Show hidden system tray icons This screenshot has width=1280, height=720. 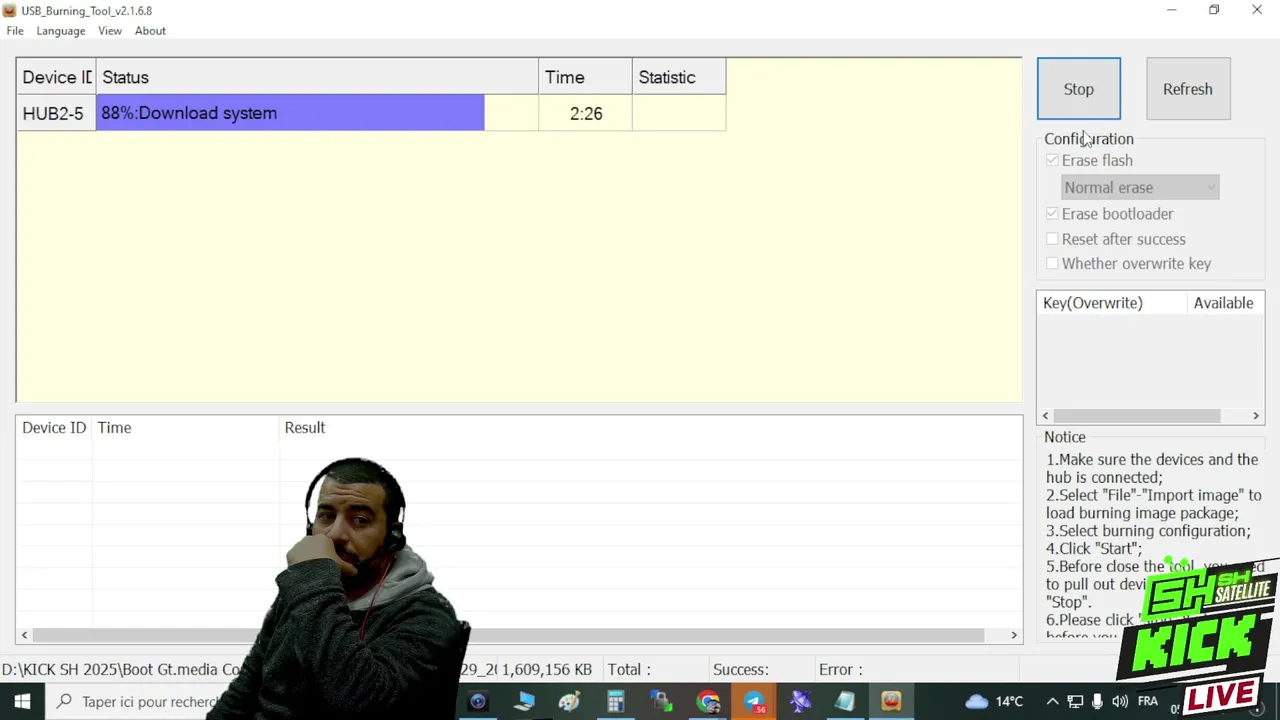[1052, 701]
